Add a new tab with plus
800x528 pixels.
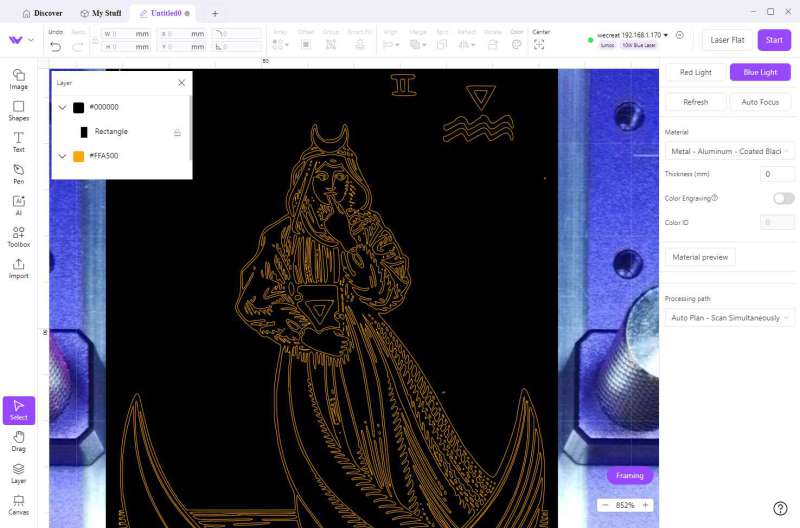[x=215, y=14]
